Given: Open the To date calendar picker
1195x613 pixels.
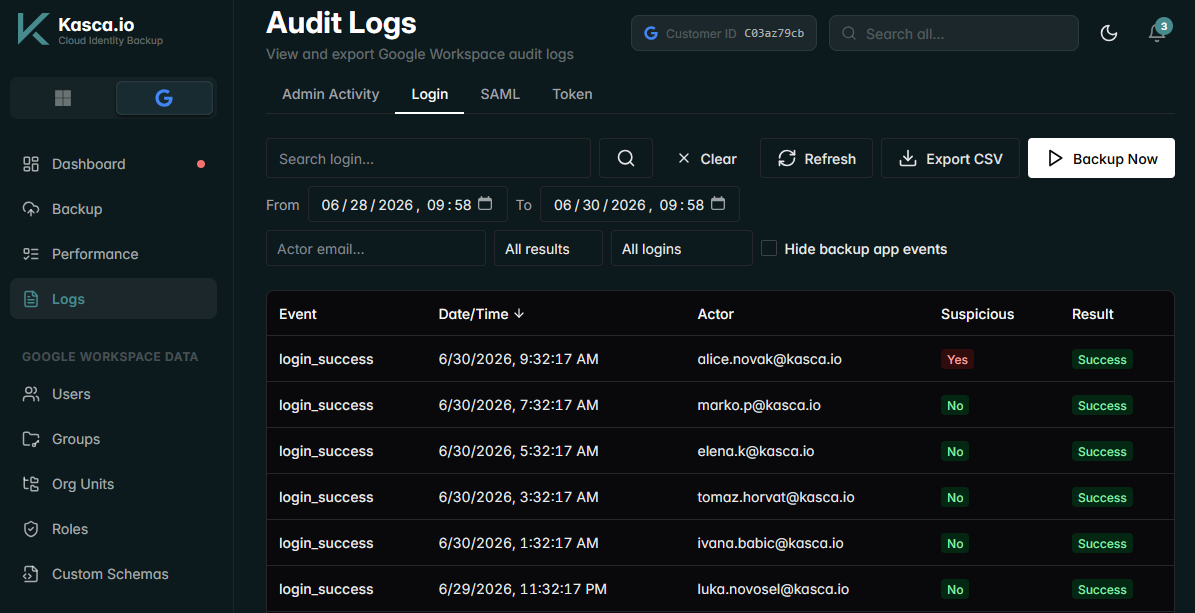Looking at the screenshot, I should click(x=718, y=204).
